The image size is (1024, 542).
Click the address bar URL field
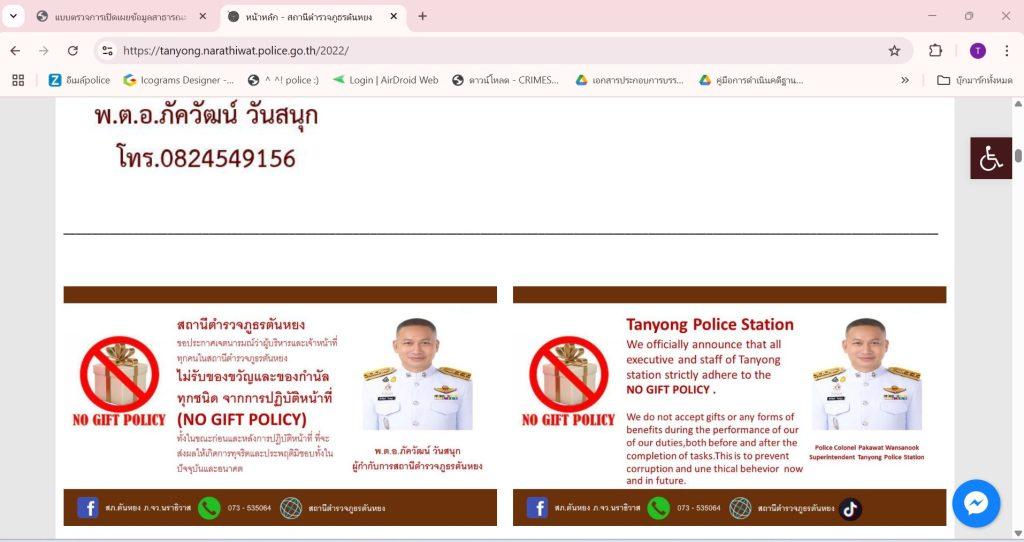496,50
